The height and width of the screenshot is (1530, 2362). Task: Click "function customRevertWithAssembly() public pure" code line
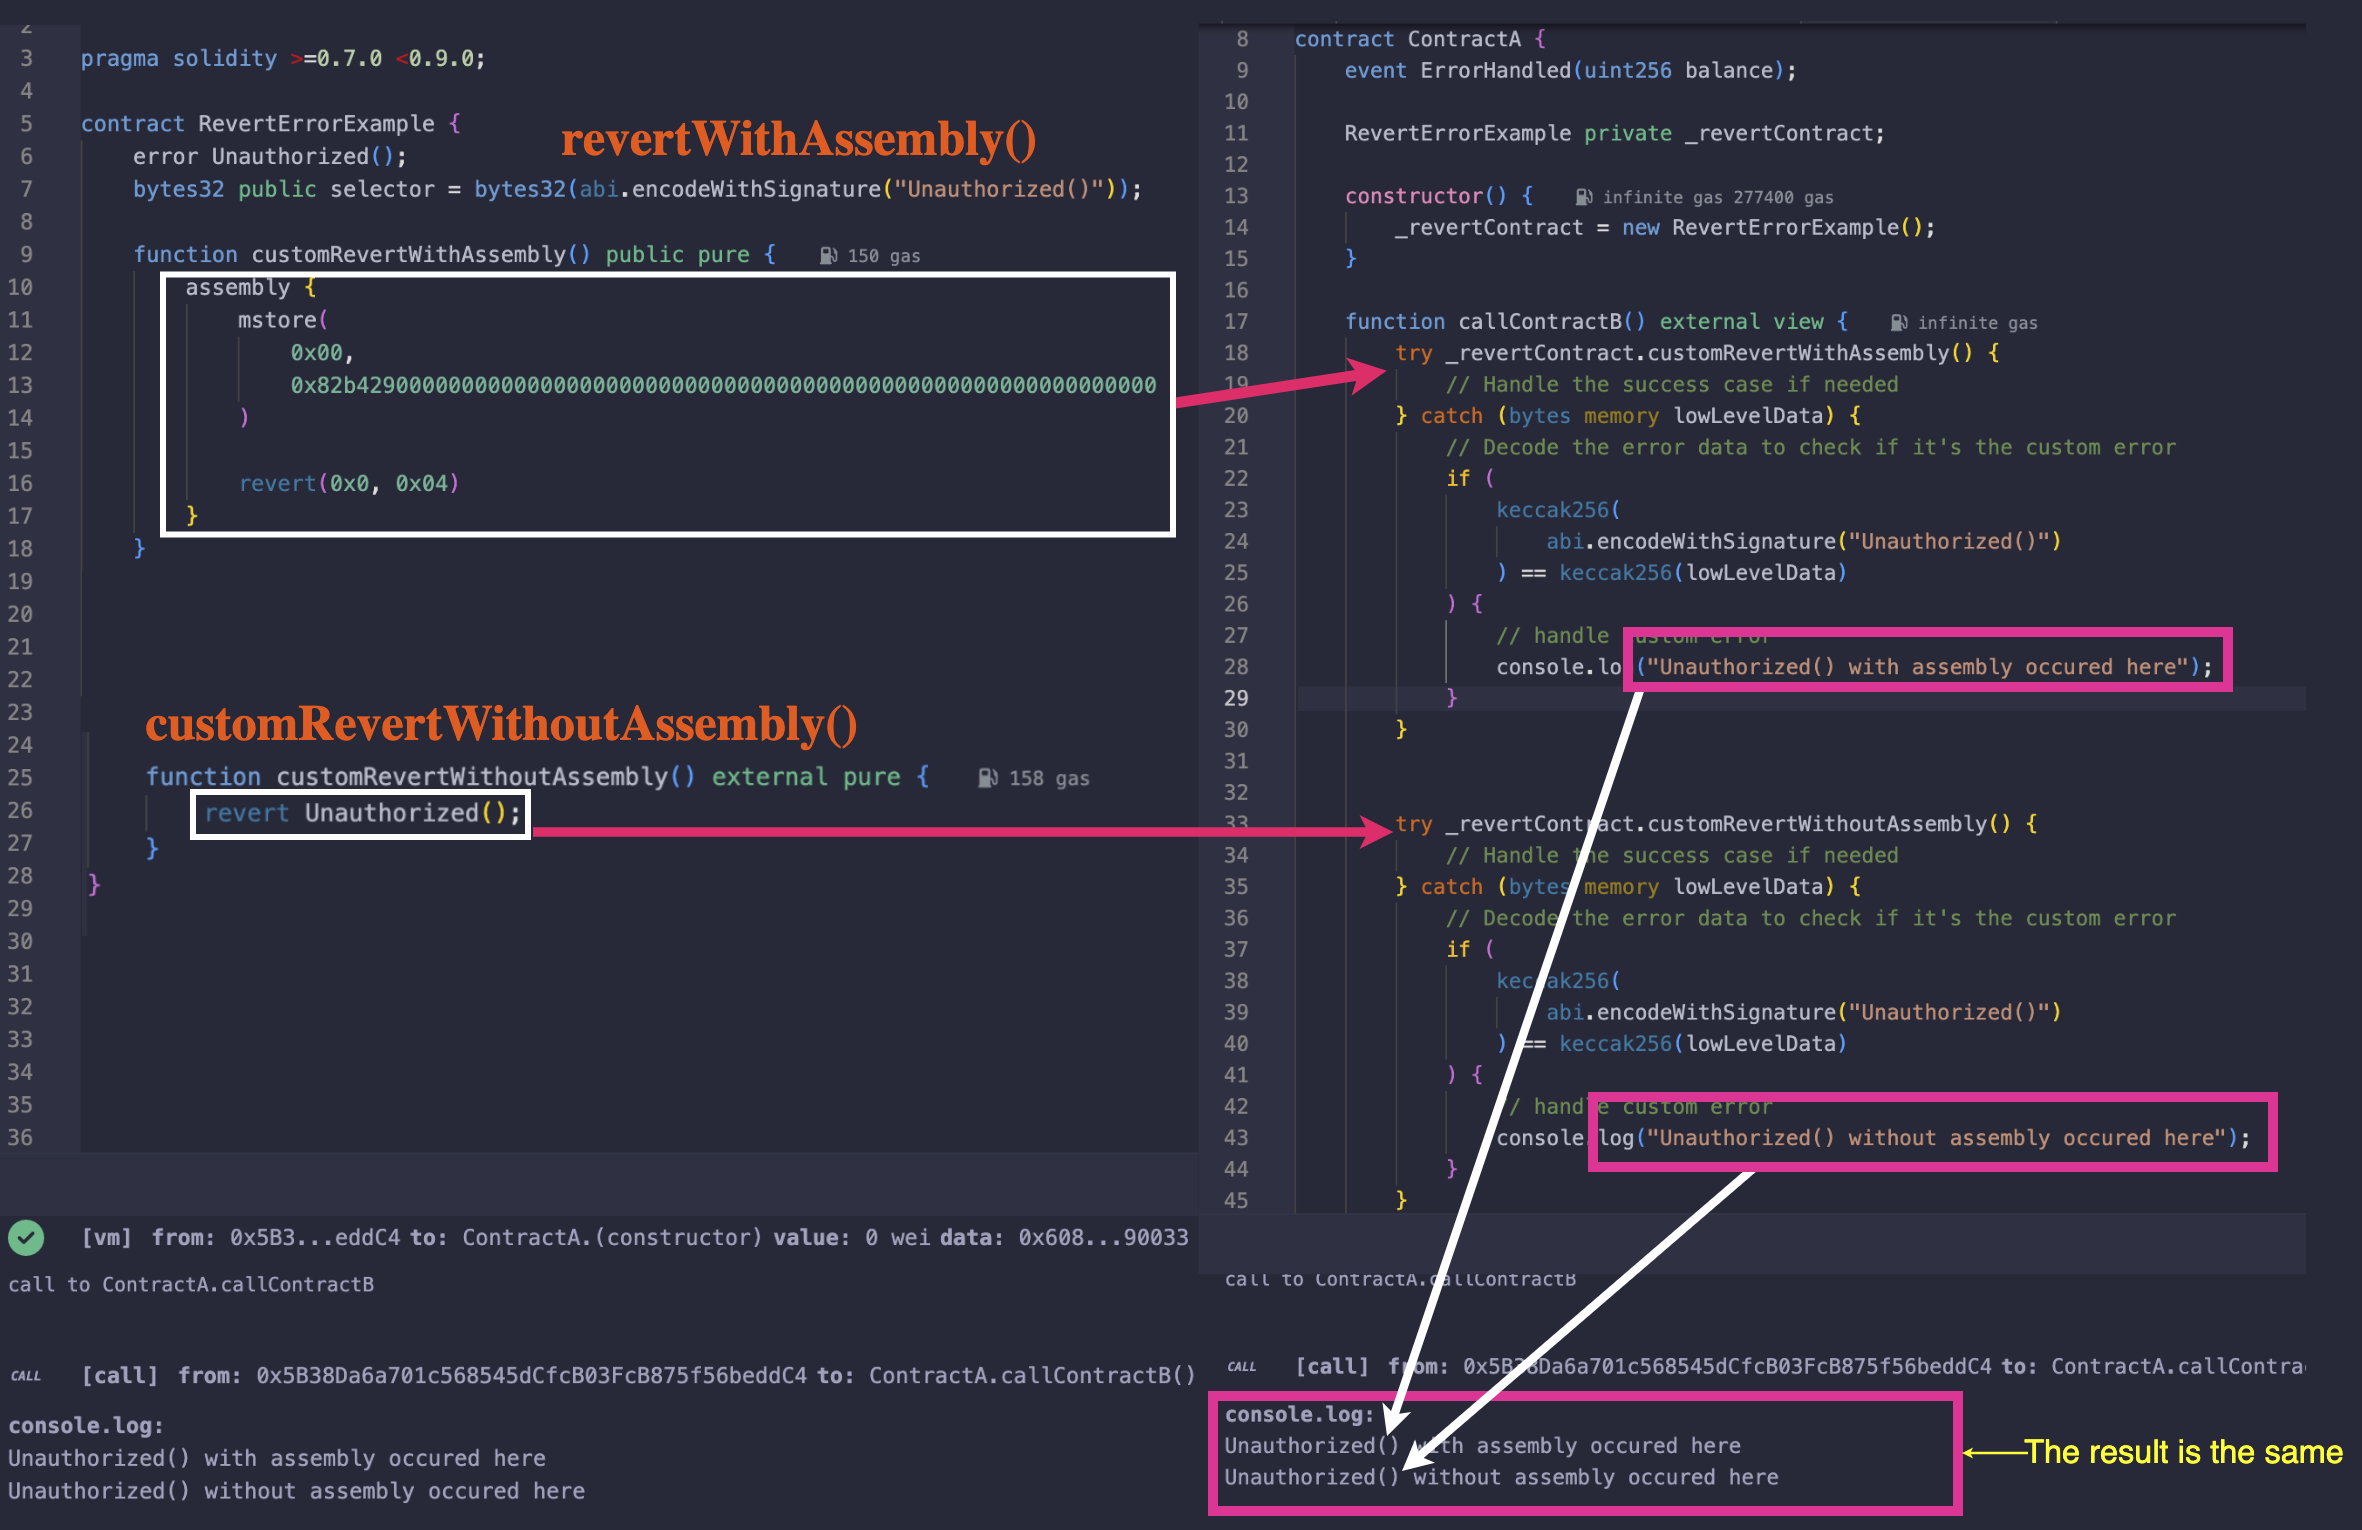click(x=455, y=254)
